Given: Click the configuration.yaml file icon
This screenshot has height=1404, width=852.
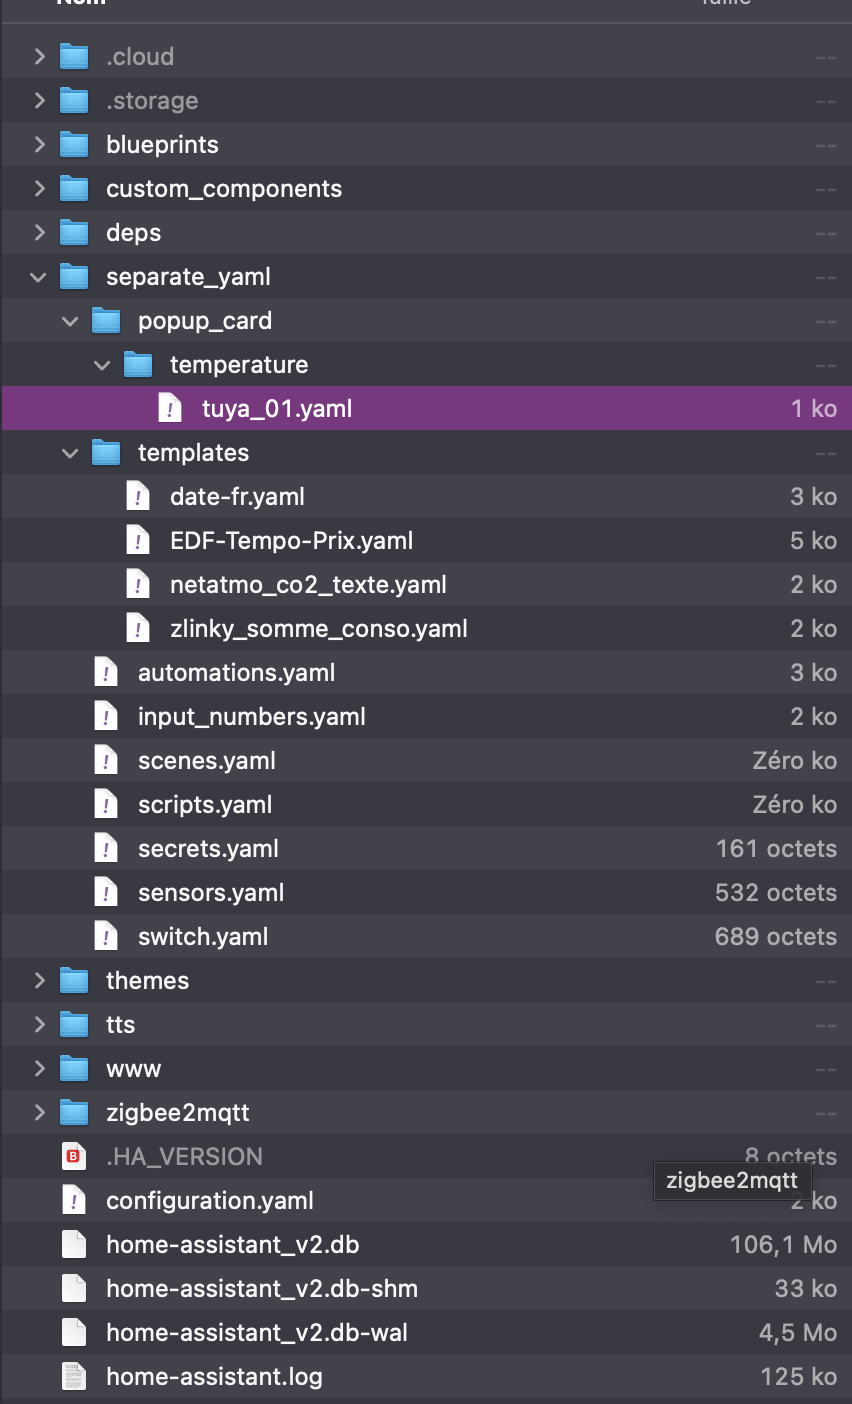Looking at the screenshot, I should (74, 1201).
